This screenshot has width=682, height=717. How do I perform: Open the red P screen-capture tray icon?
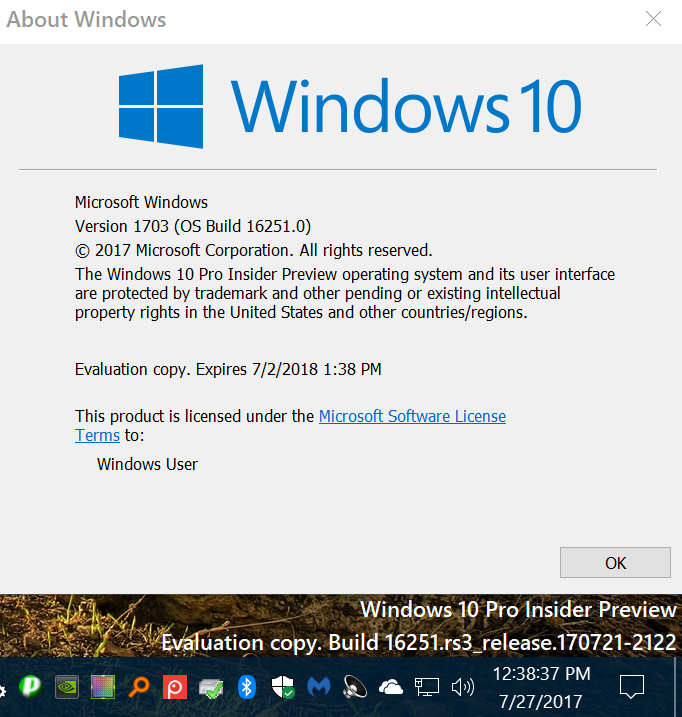175,687
